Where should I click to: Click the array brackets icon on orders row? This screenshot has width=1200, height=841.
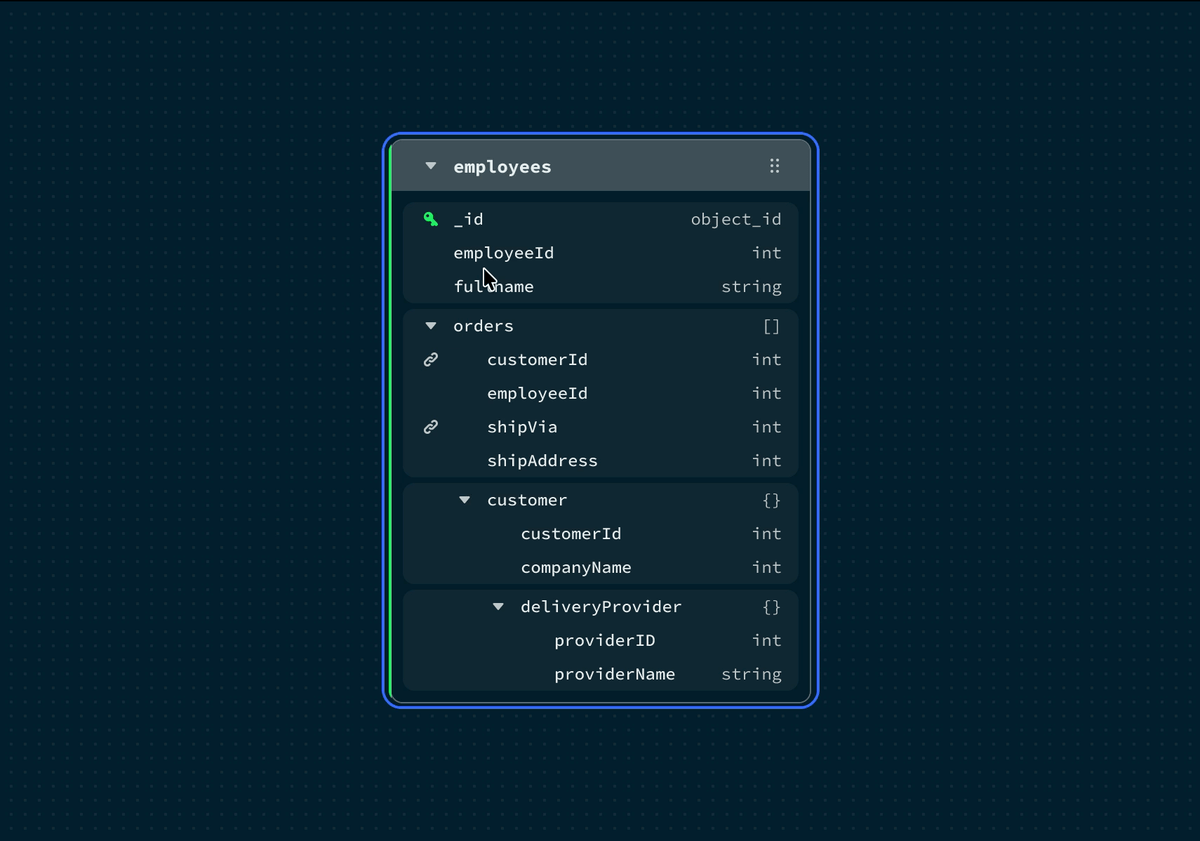pos(771,326)
